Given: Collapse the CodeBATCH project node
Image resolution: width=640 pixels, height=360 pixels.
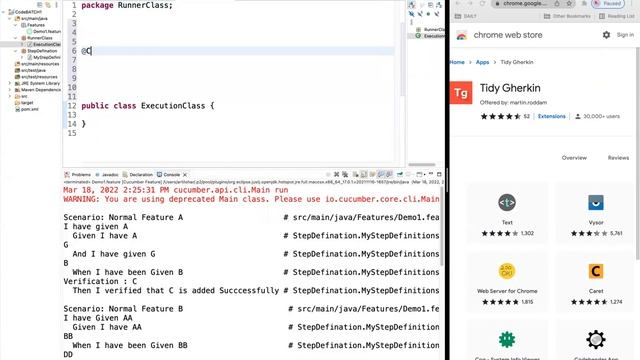Looking at the screenshot, I should tap(4, 12).
